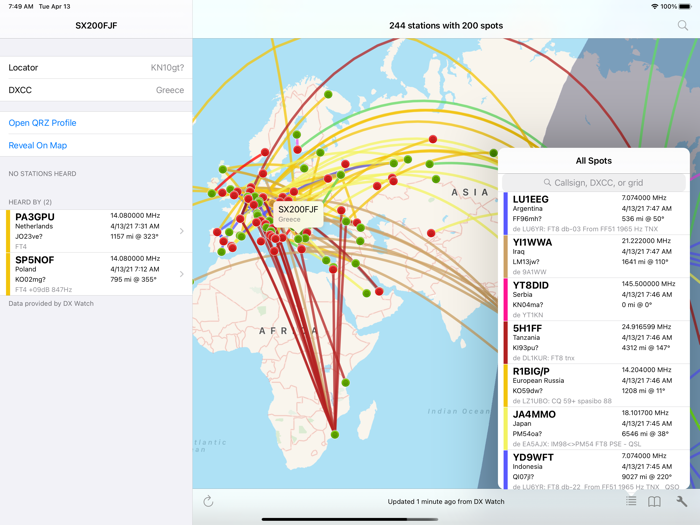Tap the SX200FJF Greece map callout

(x=298, y=214)
